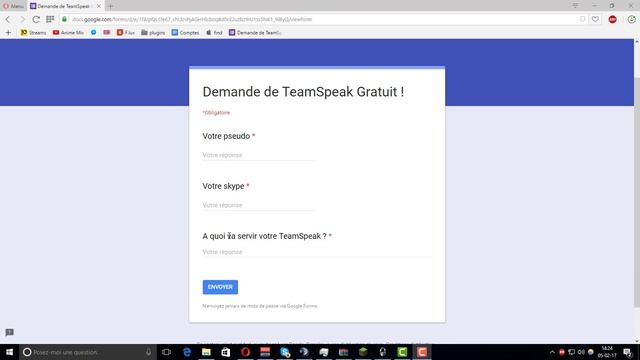Click the page vertical scrollbar
The height and width of the screenshot is (360, 640).
tap(637, 191)
